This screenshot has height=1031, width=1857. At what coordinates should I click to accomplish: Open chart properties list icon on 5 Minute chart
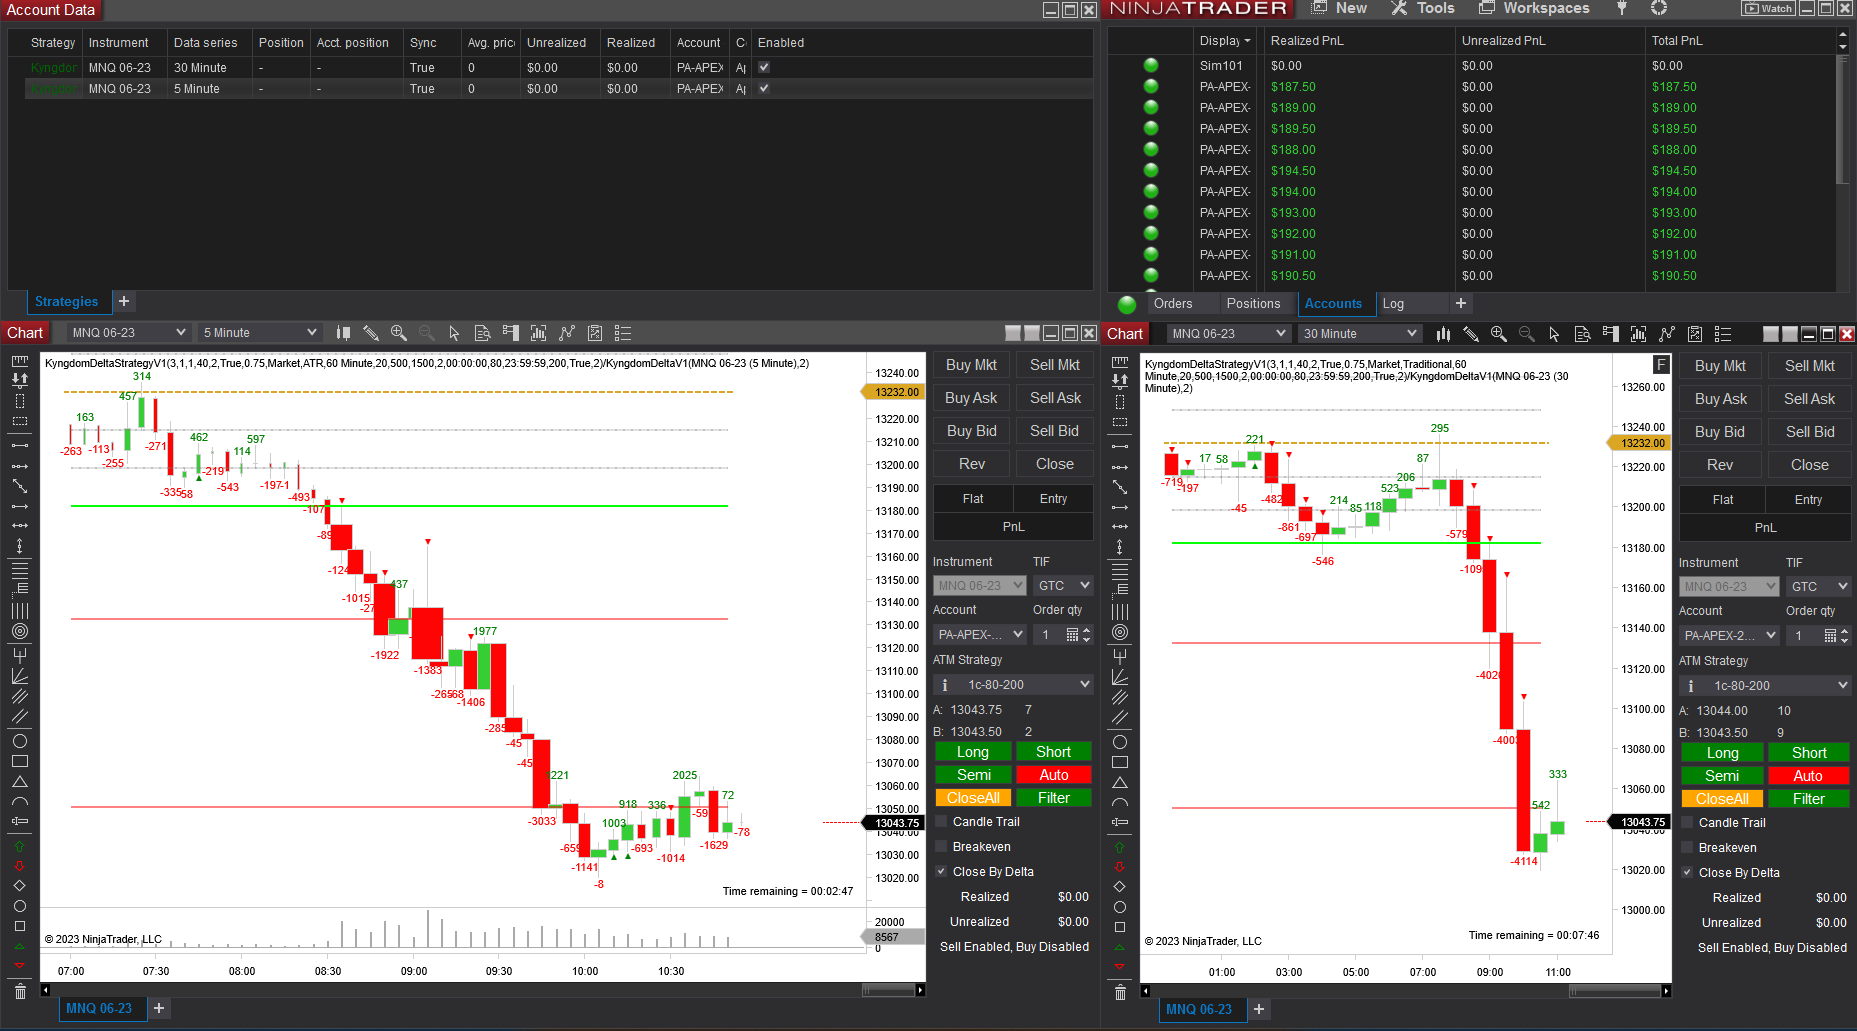(623, 333)
